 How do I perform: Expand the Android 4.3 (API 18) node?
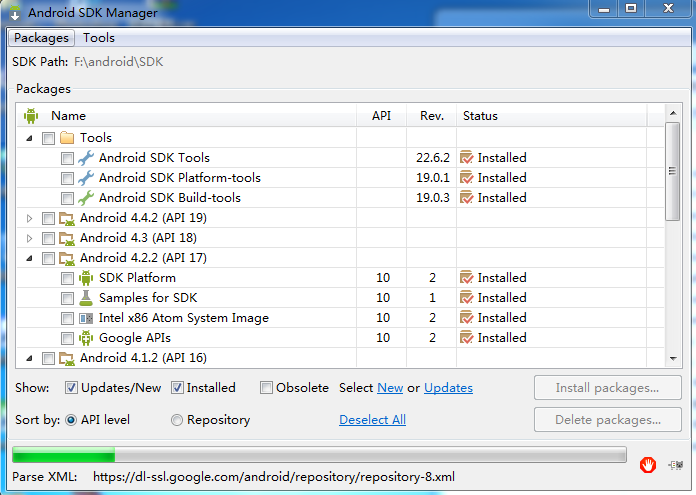click(29, 238)
